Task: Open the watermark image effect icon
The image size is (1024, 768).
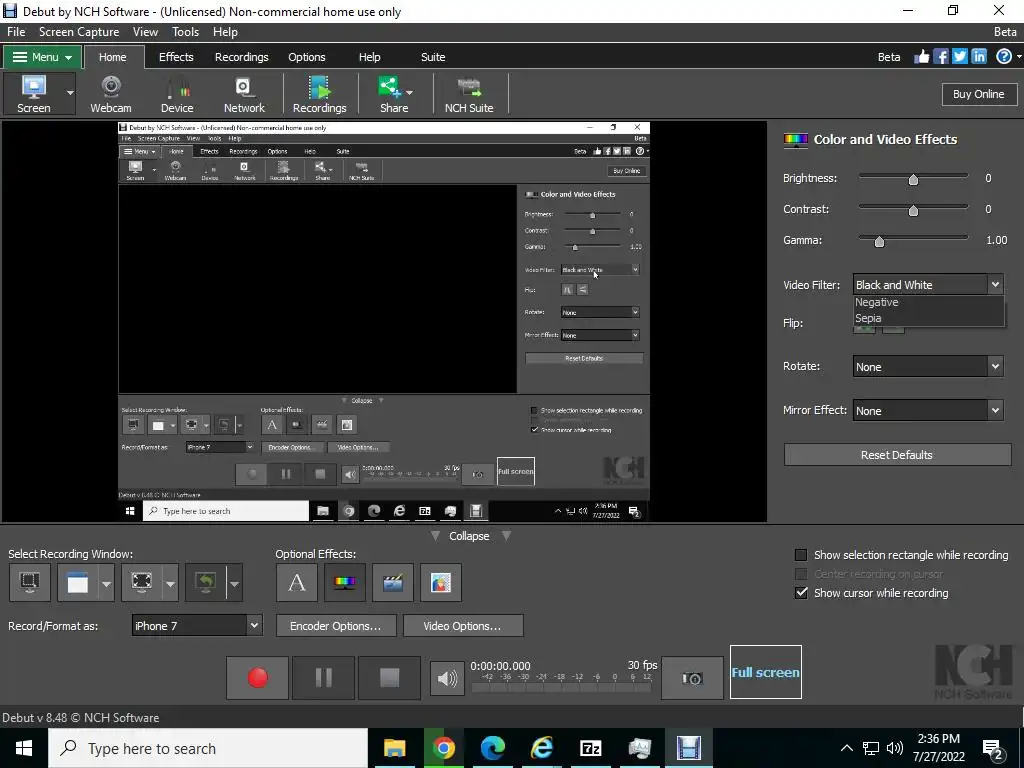Action: (x=441, y=582)
